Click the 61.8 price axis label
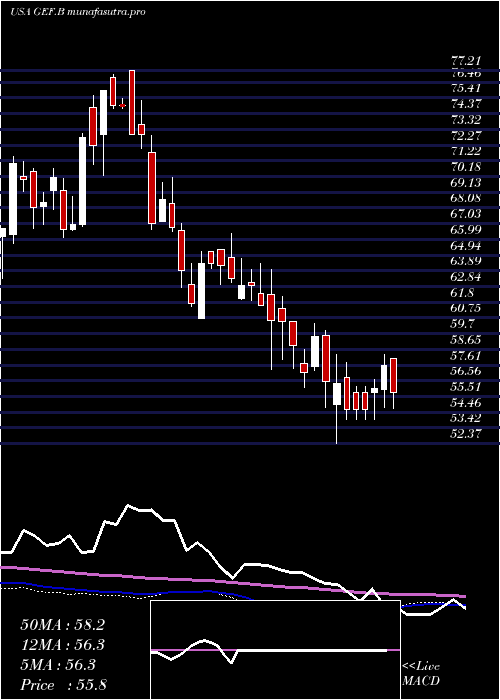The width and height of the screenshot is (500, 700). pyautogui.click(x=462, y=293)
